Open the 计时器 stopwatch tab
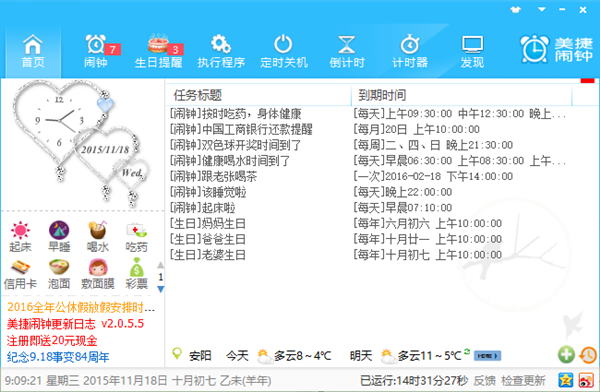This screenshot has height=392, width=600. click(x=410, y=51)
